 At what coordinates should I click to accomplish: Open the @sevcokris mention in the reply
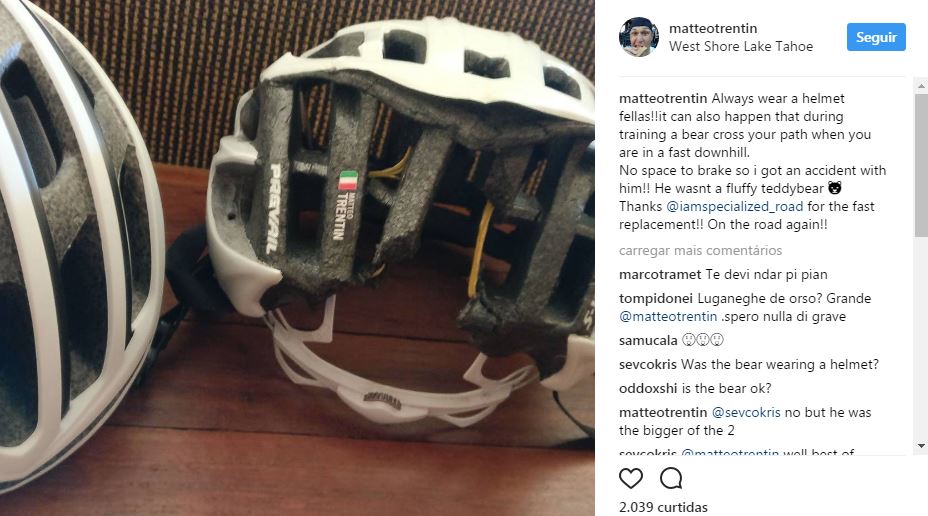pos(746,412)
